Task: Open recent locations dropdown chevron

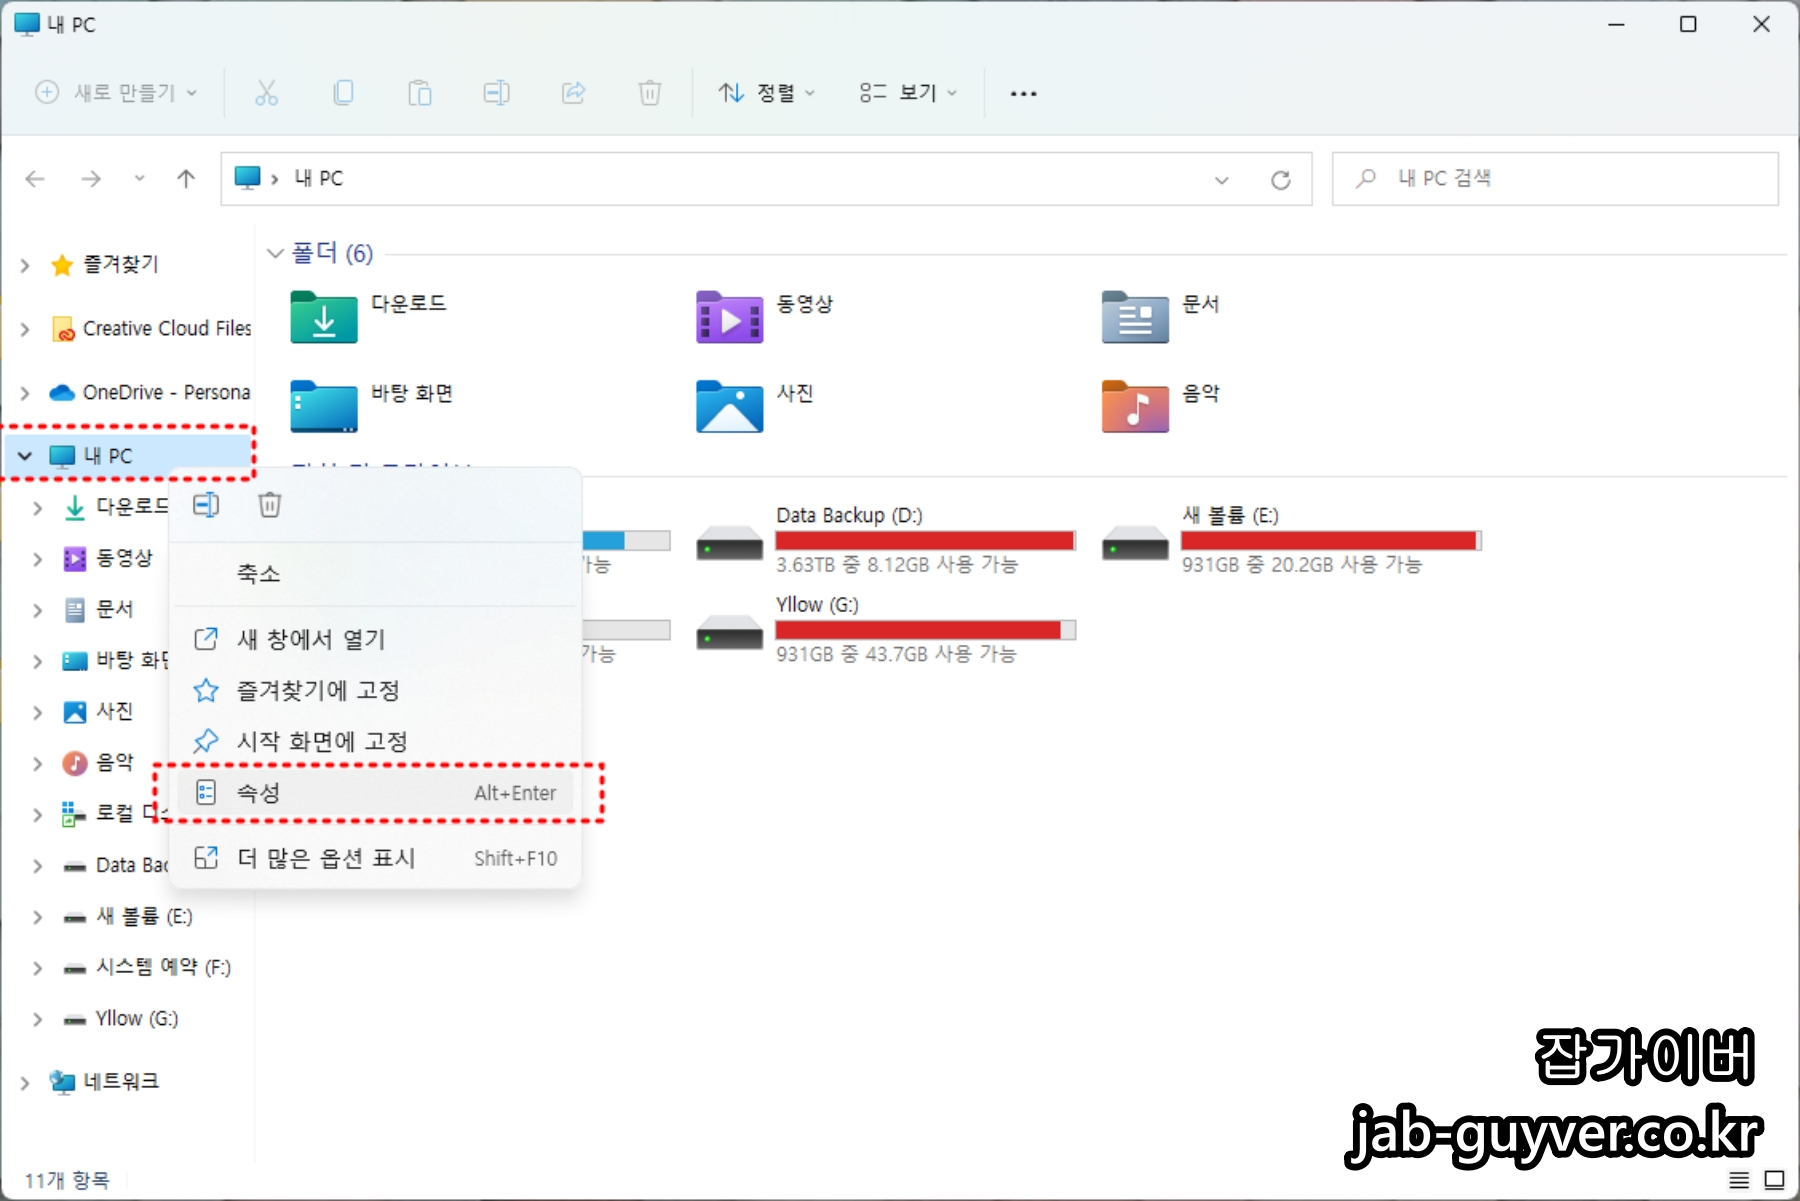Action: [x=139, y=179]
